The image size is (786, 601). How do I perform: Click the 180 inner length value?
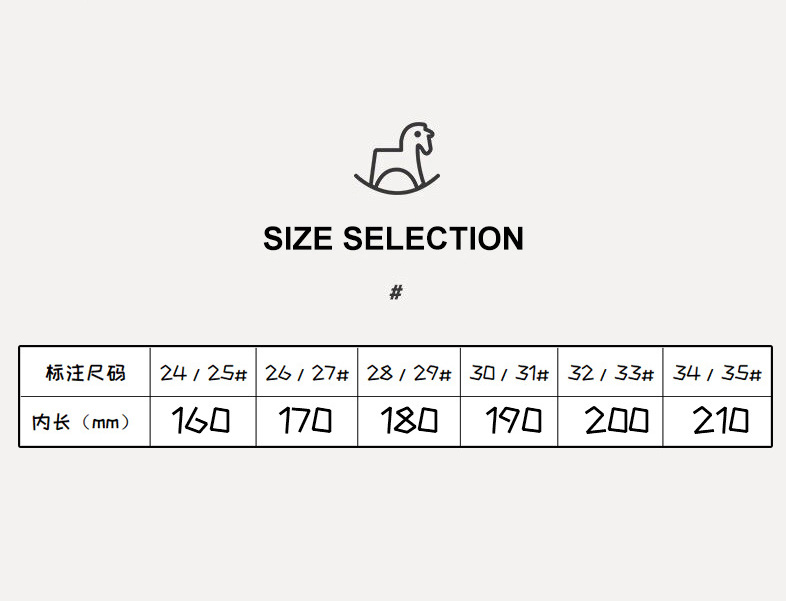pos(409,421)
